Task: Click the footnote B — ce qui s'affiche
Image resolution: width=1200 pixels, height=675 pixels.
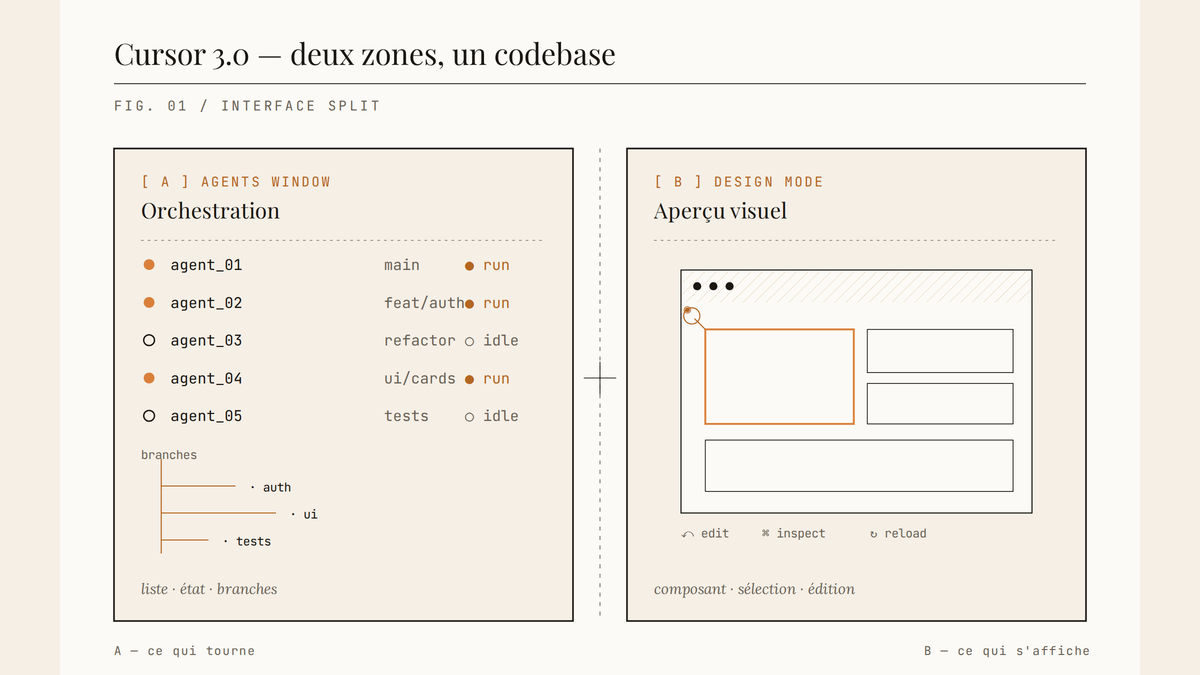Action: (x=1007, y=651)
